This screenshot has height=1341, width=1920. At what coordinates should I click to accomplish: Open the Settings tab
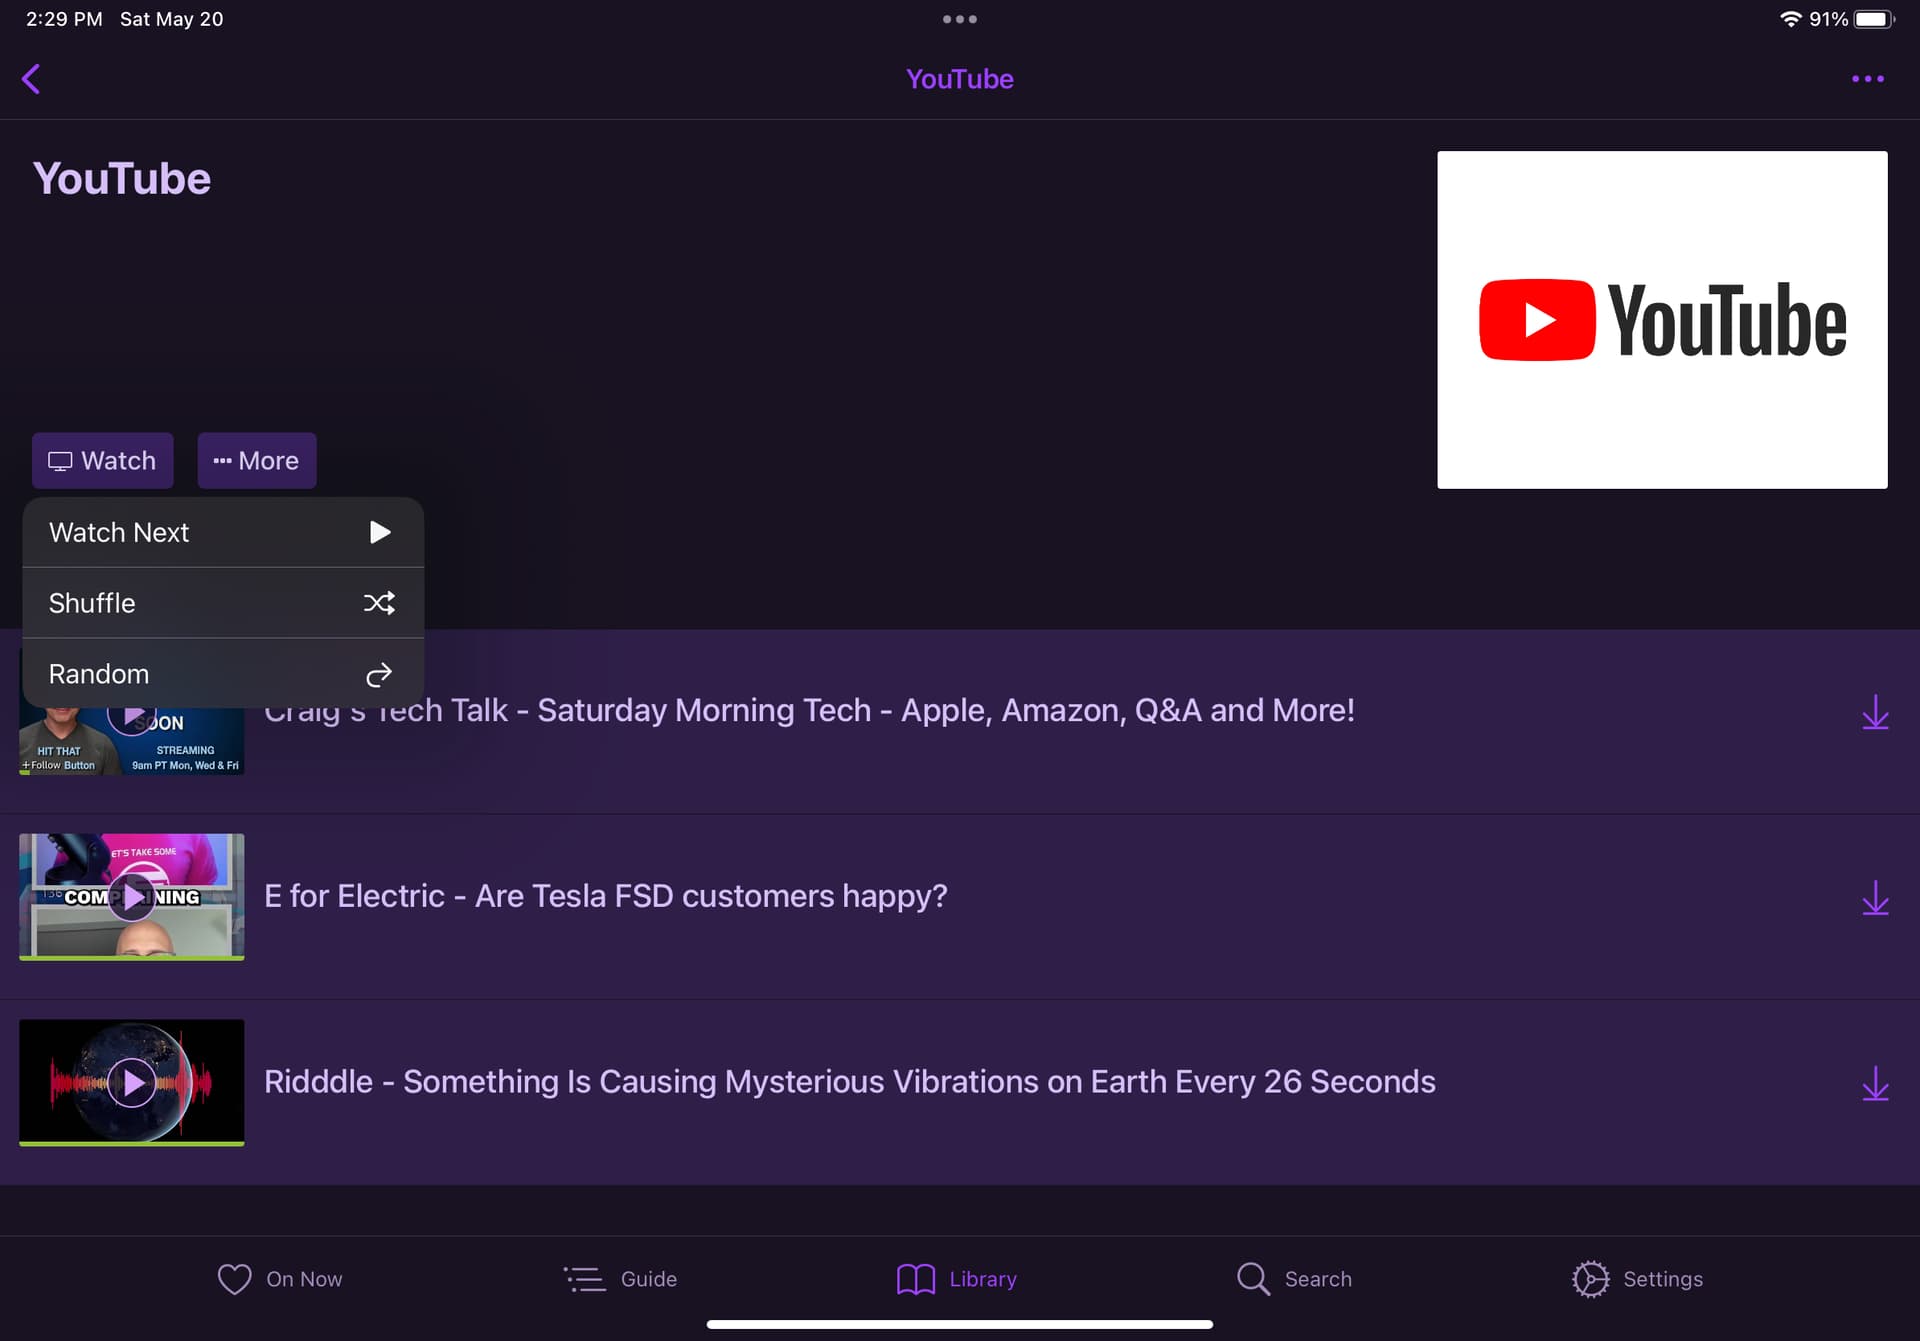(1637, 1279)
